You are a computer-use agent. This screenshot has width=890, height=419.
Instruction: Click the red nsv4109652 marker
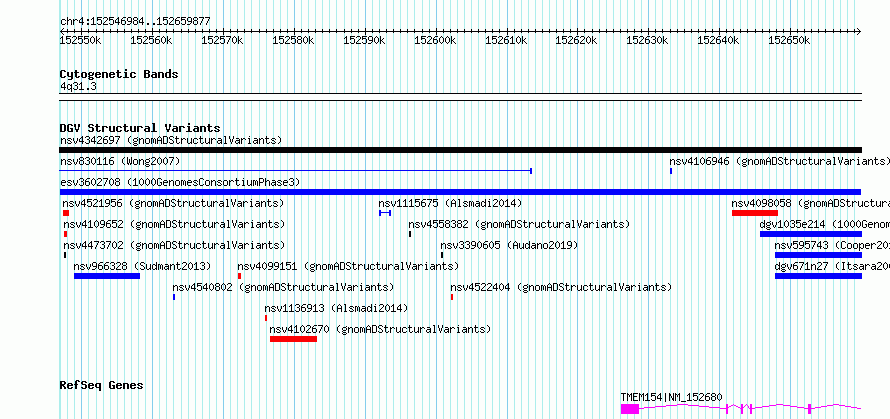[x=65, y=234]
